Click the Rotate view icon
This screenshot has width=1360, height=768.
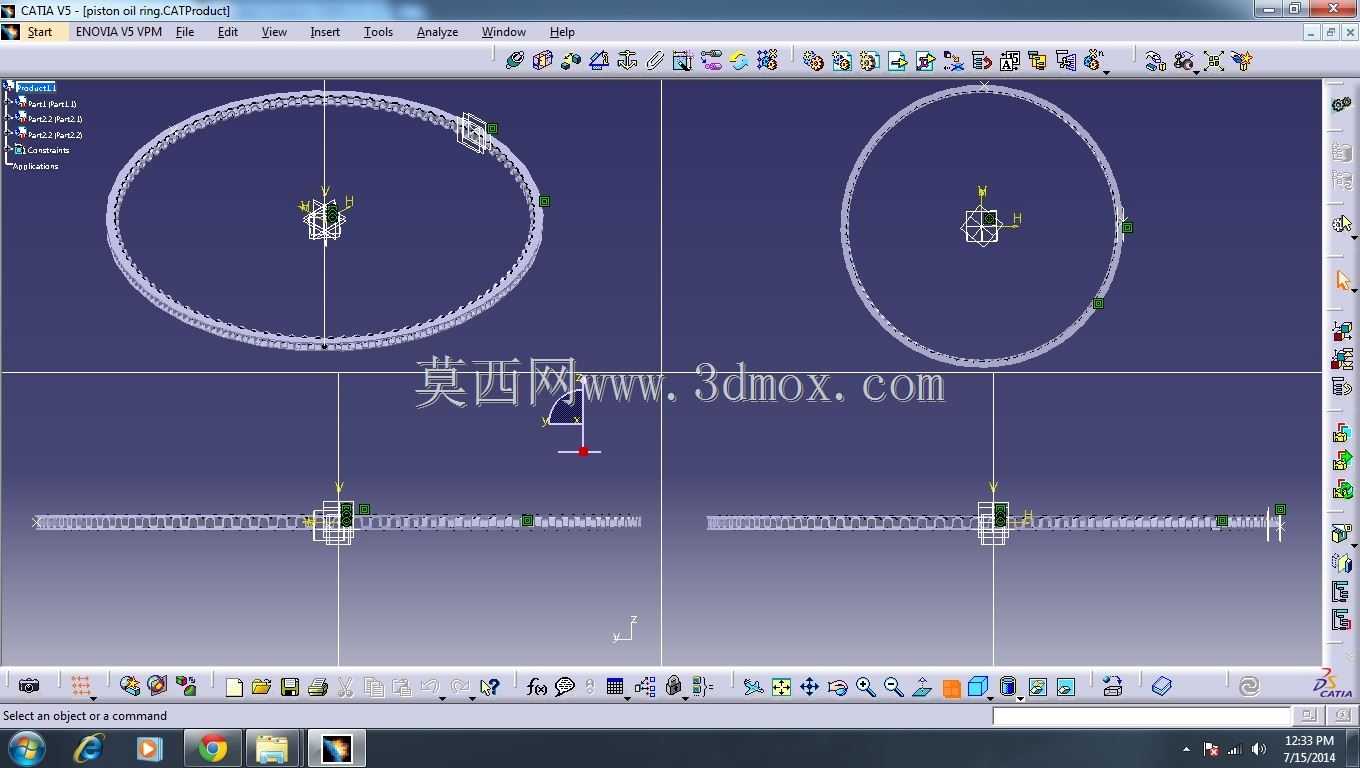838,687
